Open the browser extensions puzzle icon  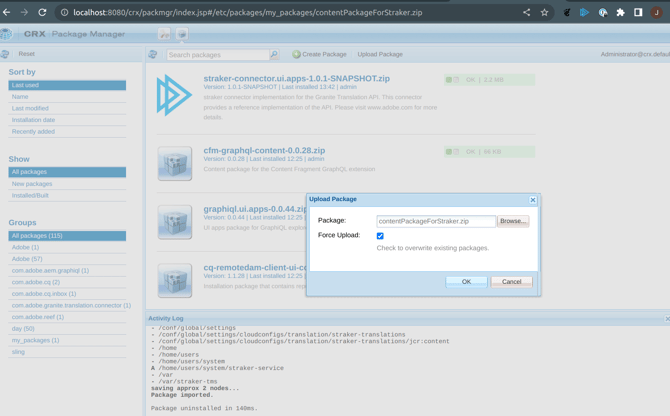click(x=620, y=13)
